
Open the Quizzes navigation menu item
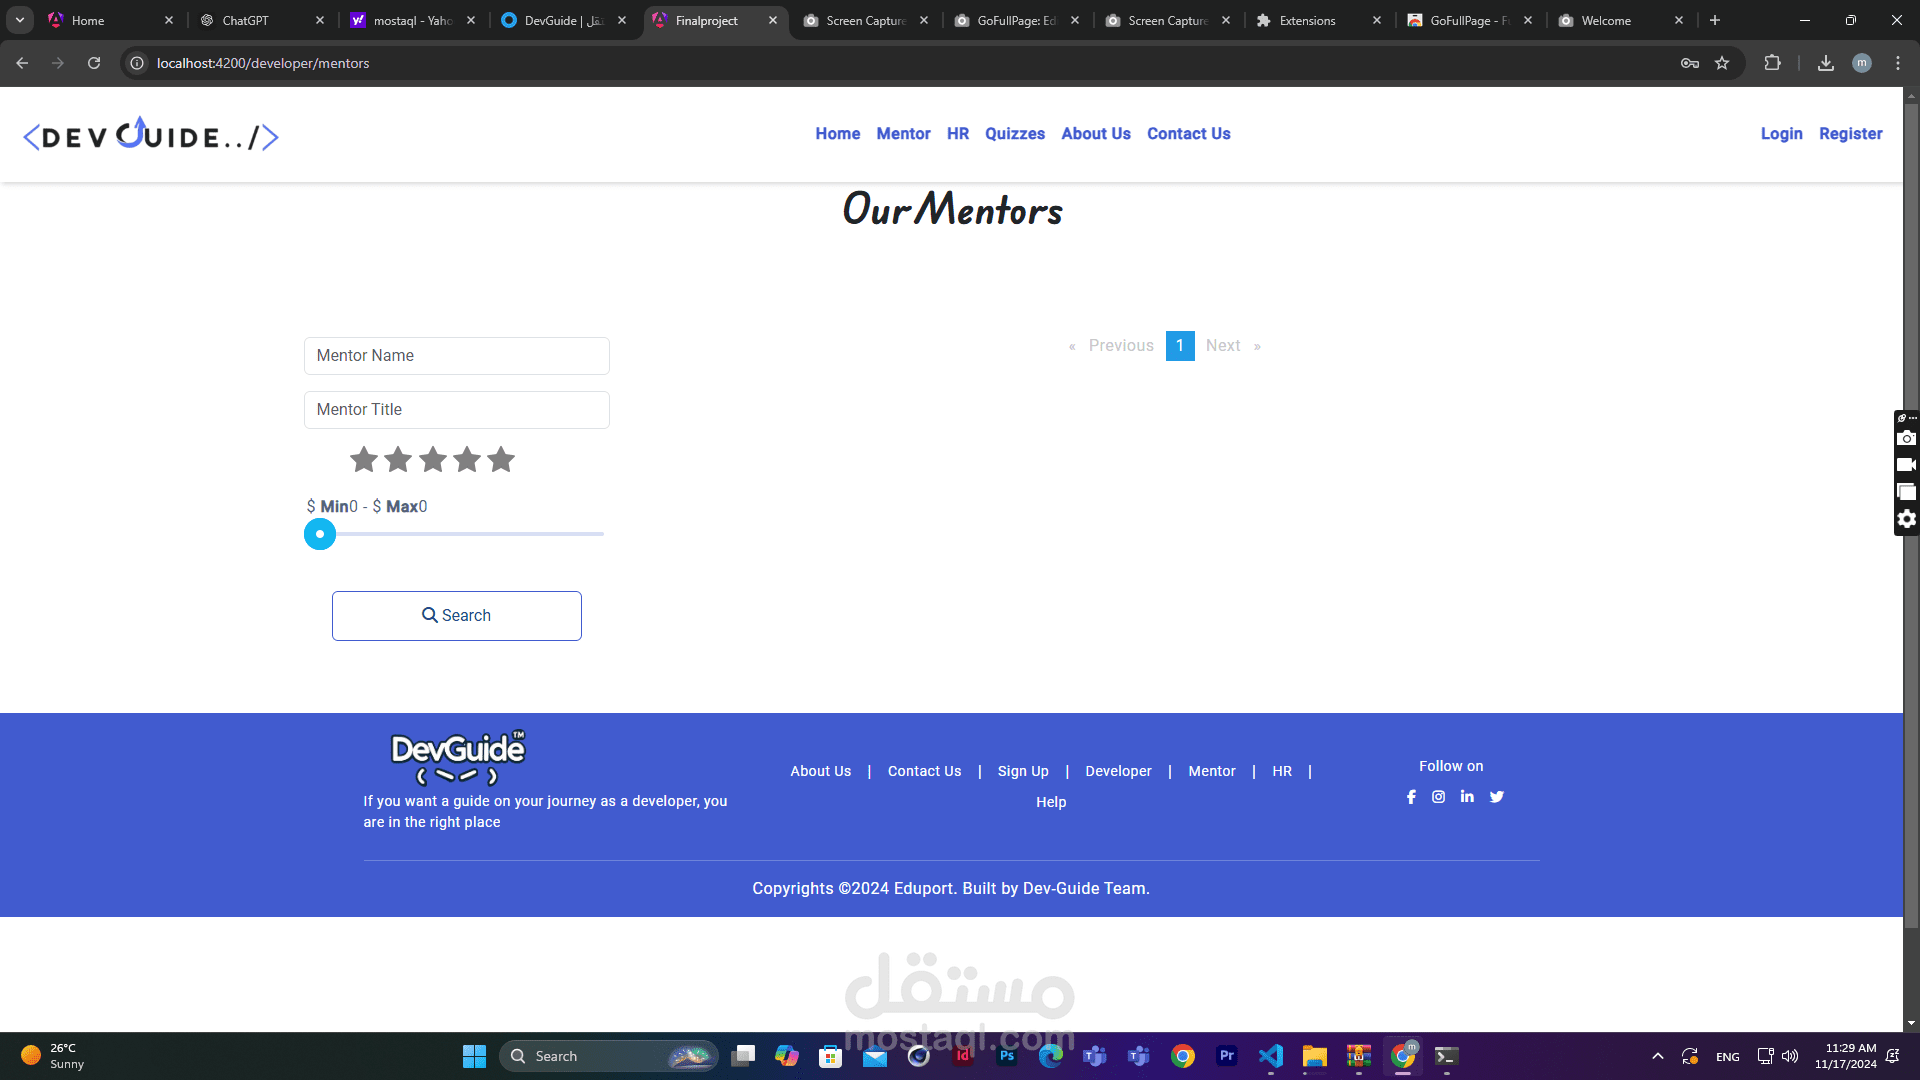coord(1014,134)
